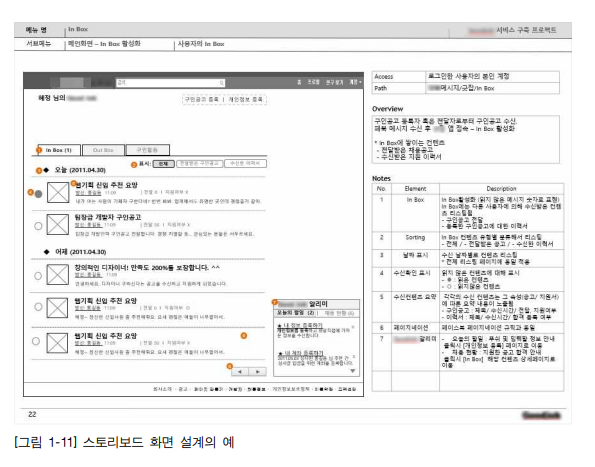The width and height of the screenshot is (595, 467).
Task: Select the In Box (1) tab
Action: tap(59, 150)
